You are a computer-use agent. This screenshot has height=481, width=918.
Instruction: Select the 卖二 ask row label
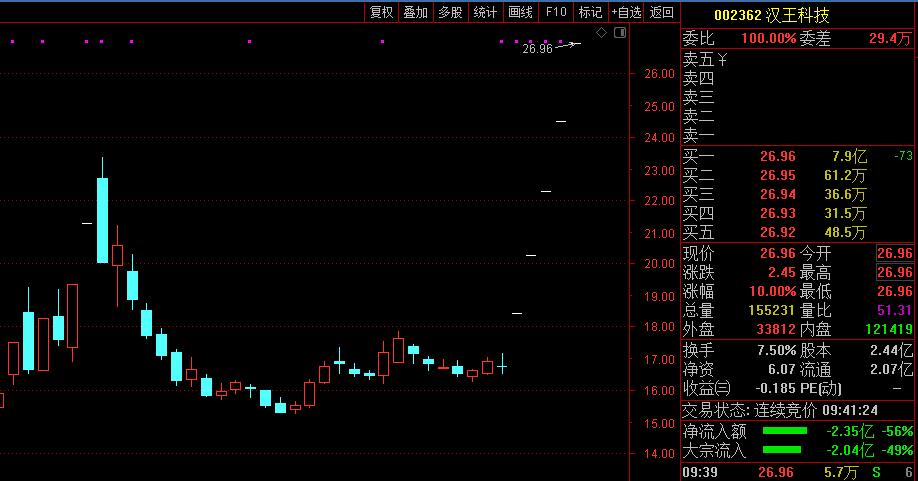[698, 116]
